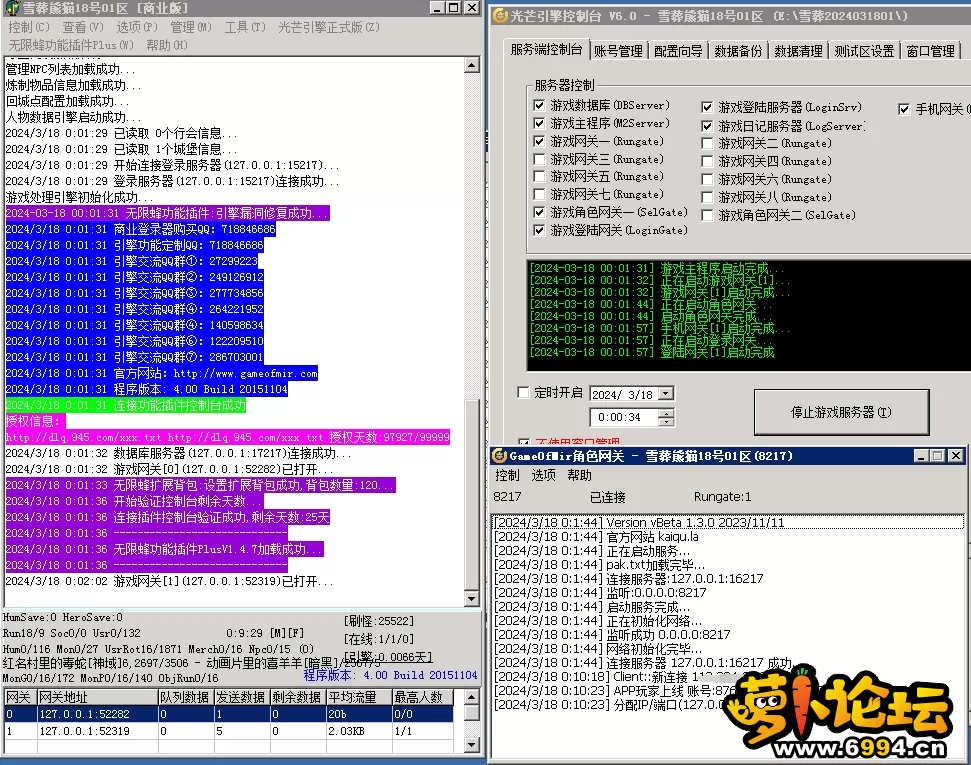
Task: Select the 127.0.0.1:52282 gateway row
Action: (229, 714)
